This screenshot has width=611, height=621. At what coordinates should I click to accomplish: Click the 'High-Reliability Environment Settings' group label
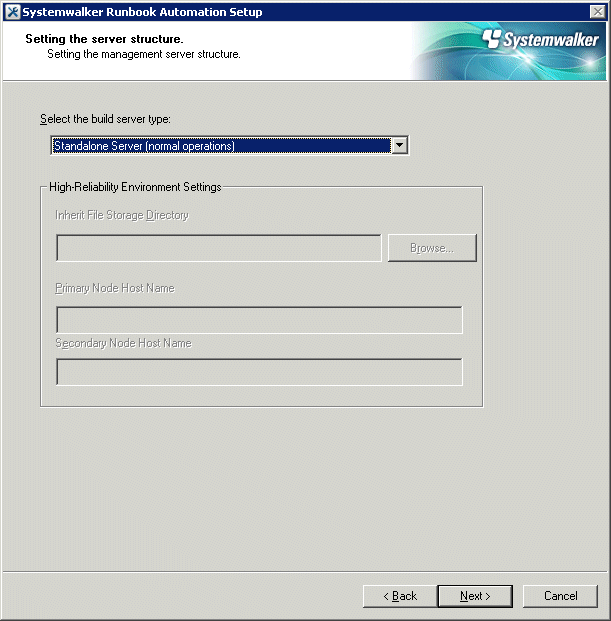(135, 187)
